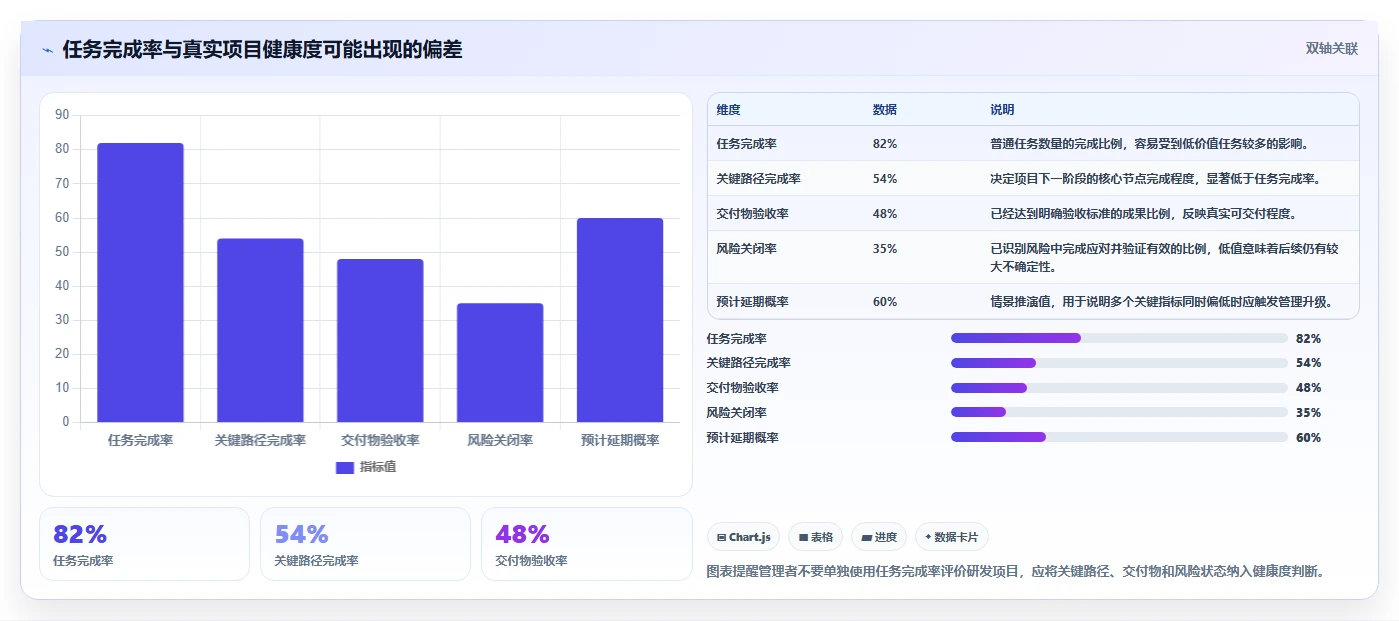1399x621 pixels.
Task: Click the 60% progress value label
Action: pyautogui.click(x=1308, y=438)
